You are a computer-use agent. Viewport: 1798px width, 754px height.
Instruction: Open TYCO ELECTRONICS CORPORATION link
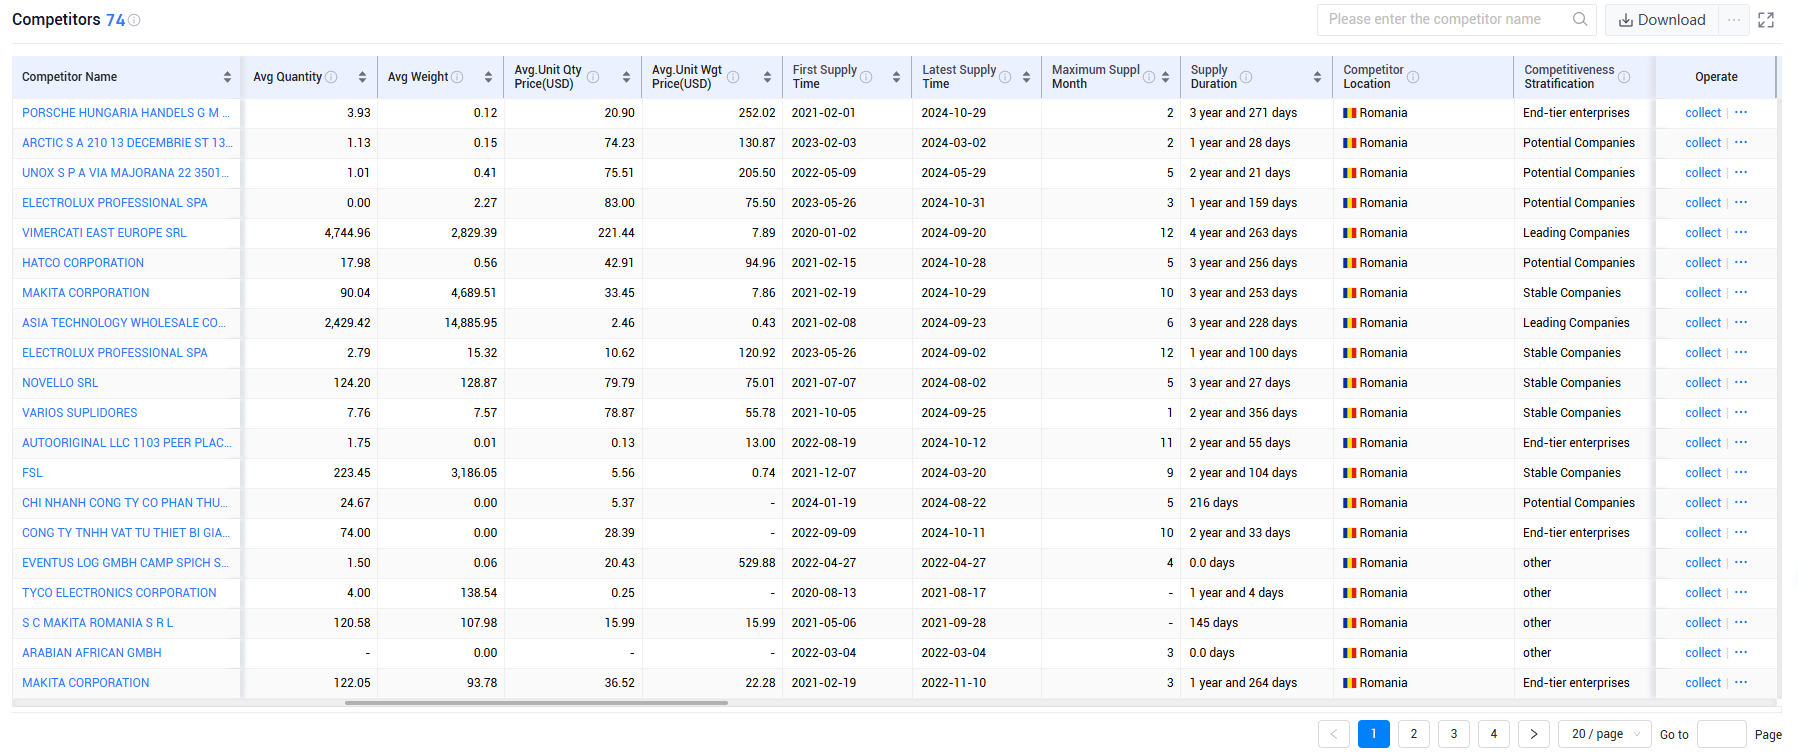point(119,593)
